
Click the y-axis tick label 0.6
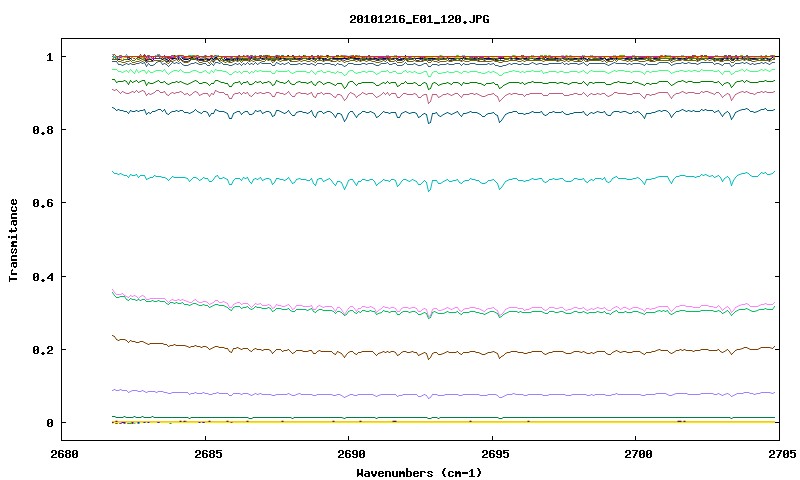click(x=43, y=203)
